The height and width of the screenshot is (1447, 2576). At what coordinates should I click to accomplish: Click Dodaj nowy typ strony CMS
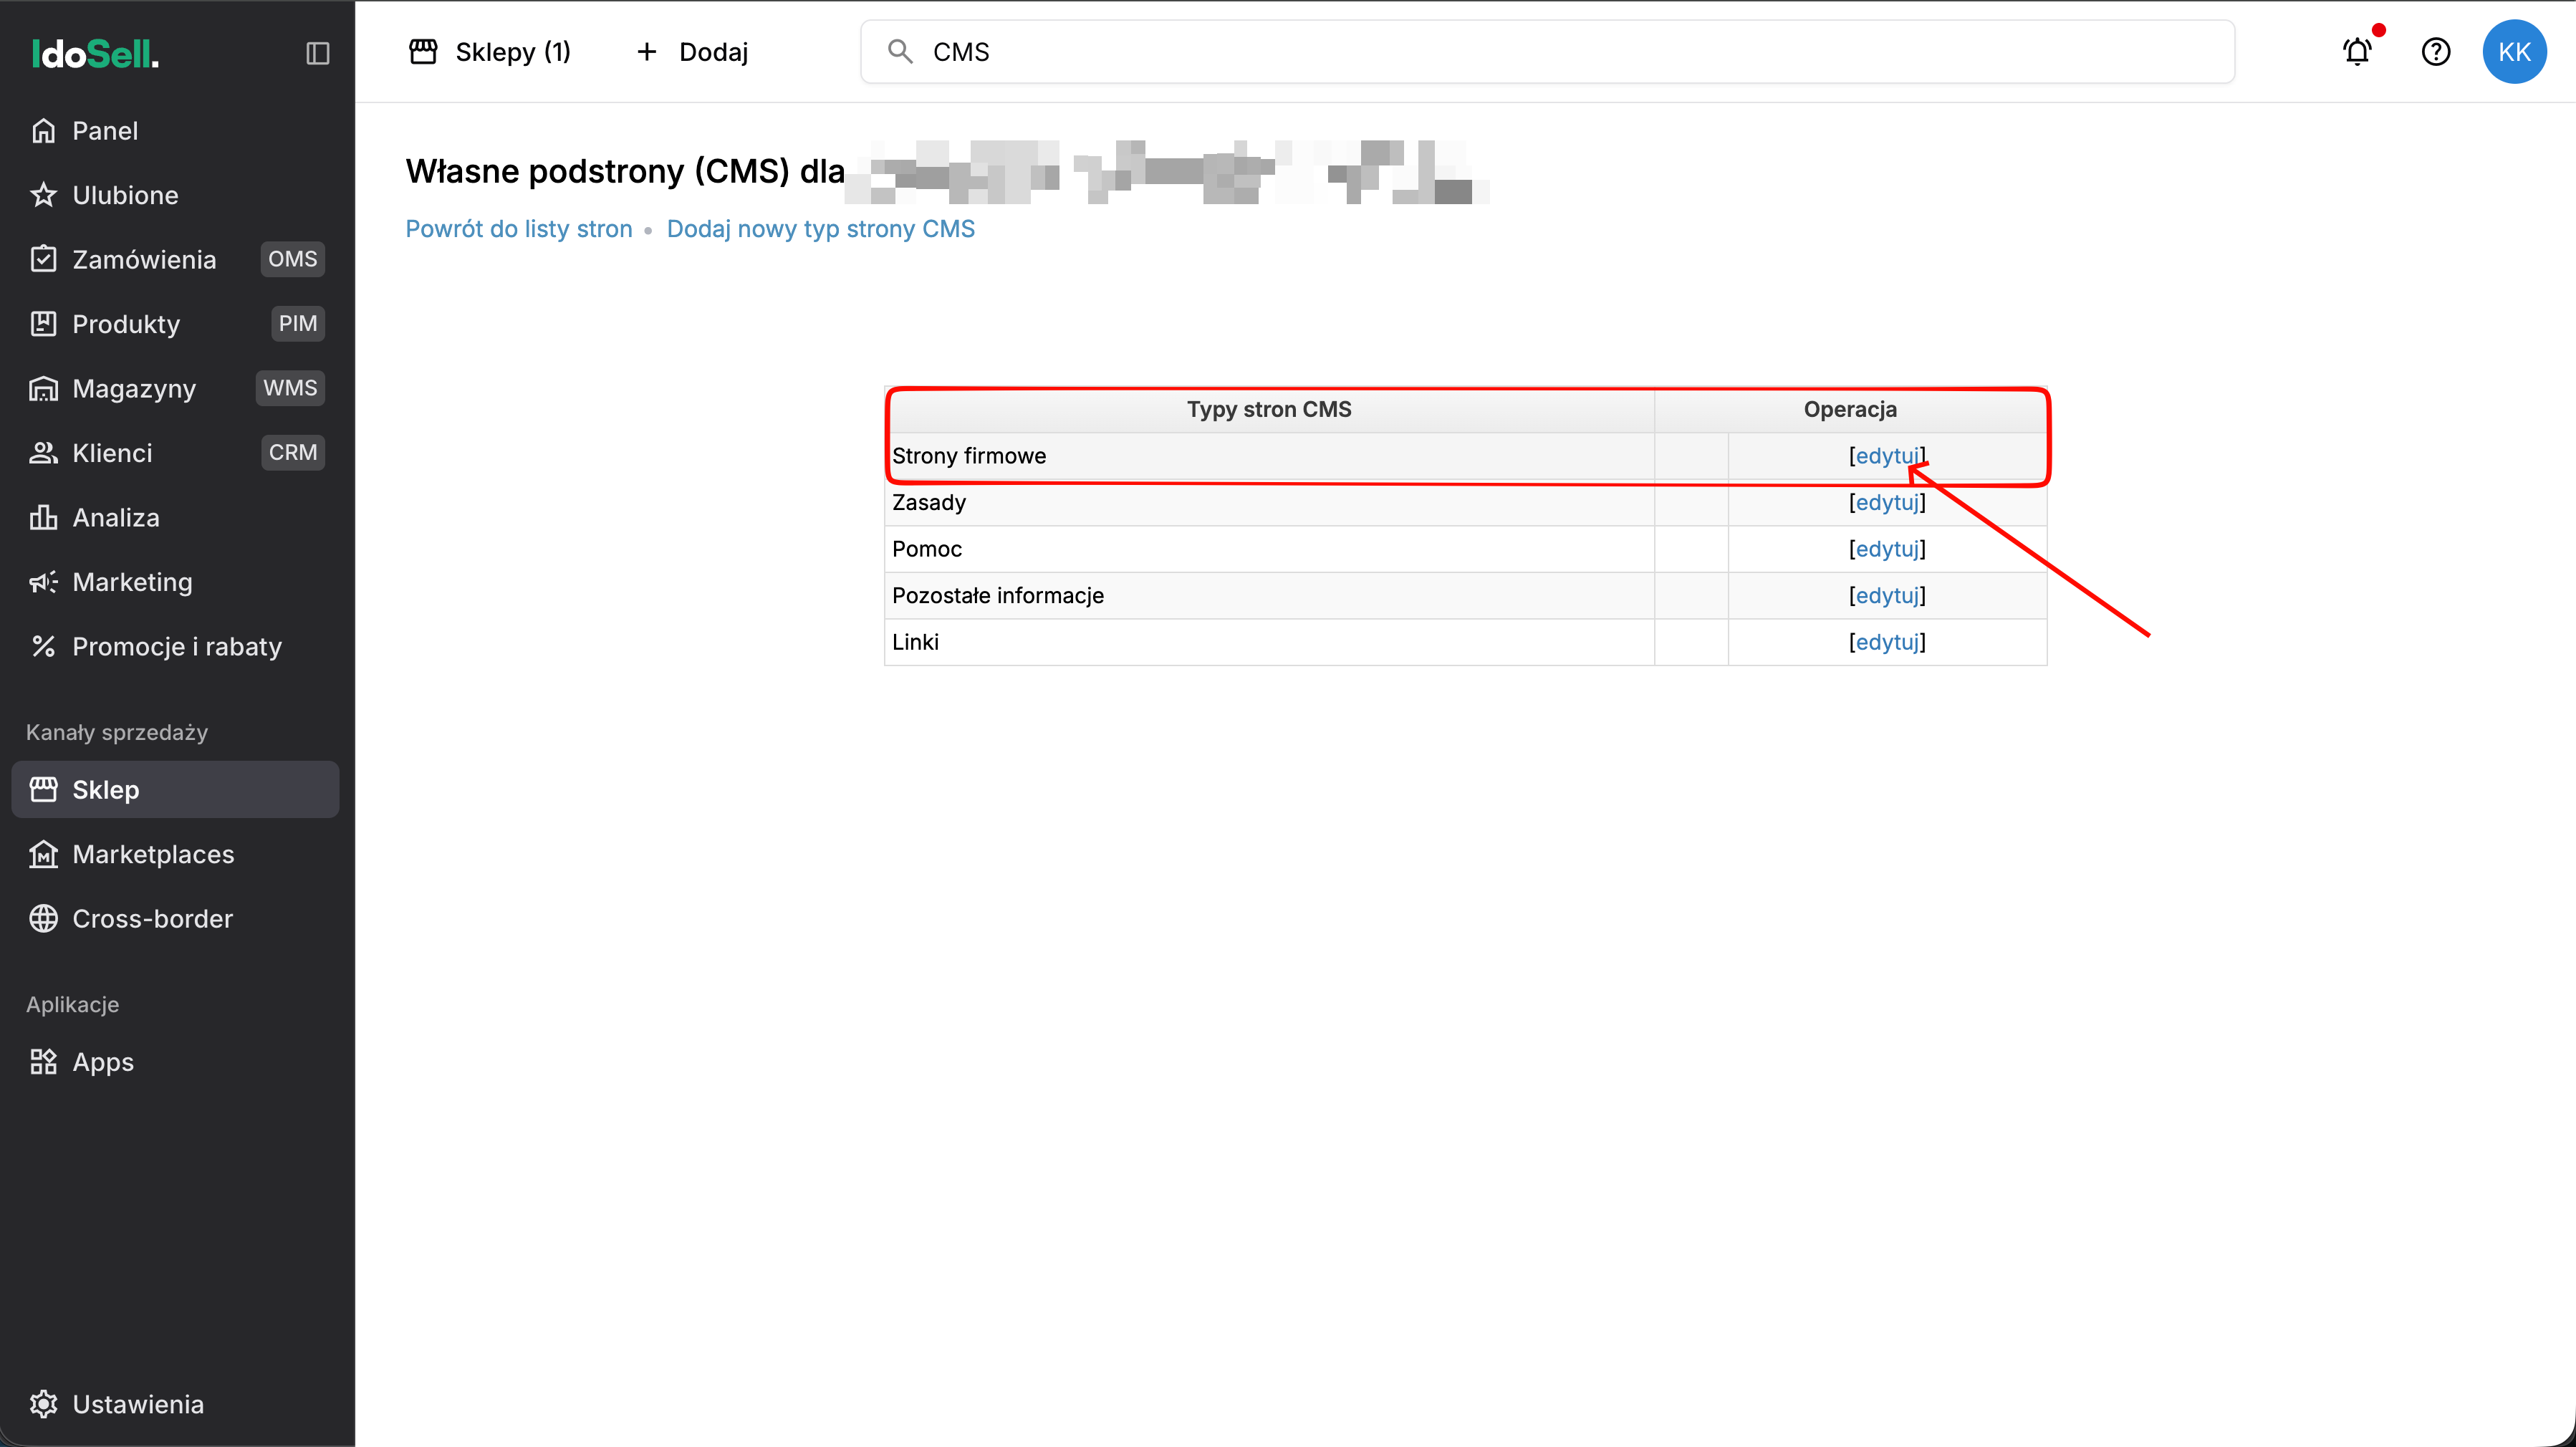coord(821,229)
